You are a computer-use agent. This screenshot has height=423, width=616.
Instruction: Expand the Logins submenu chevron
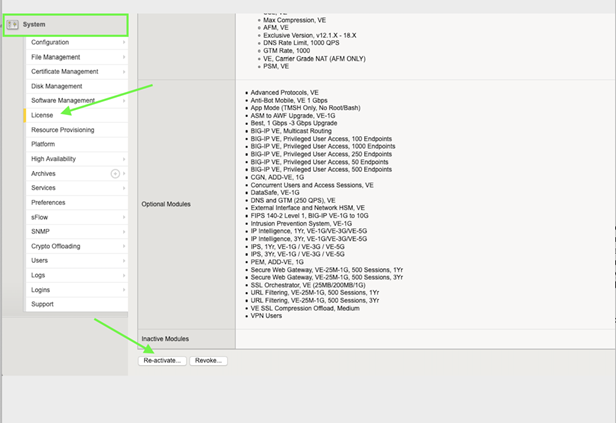(x=124, y=289)
